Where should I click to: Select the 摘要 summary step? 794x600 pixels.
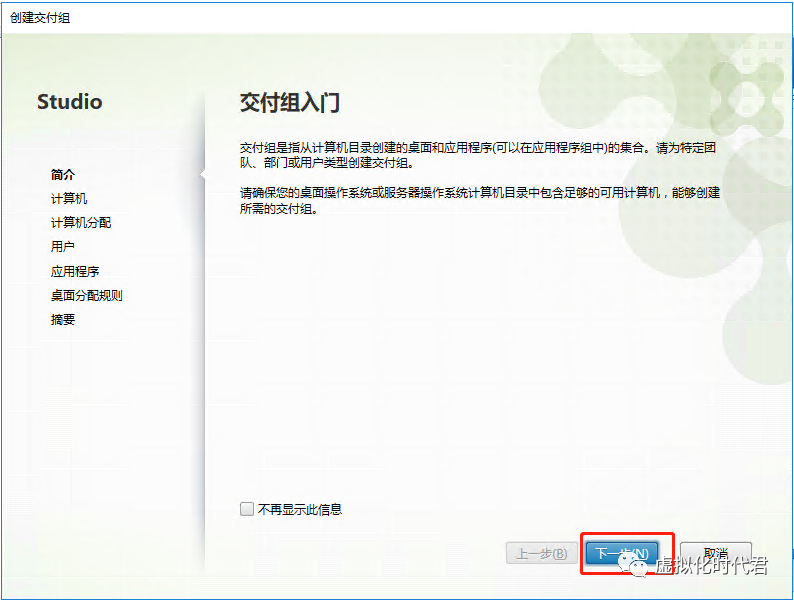click(x=63, y=319)
